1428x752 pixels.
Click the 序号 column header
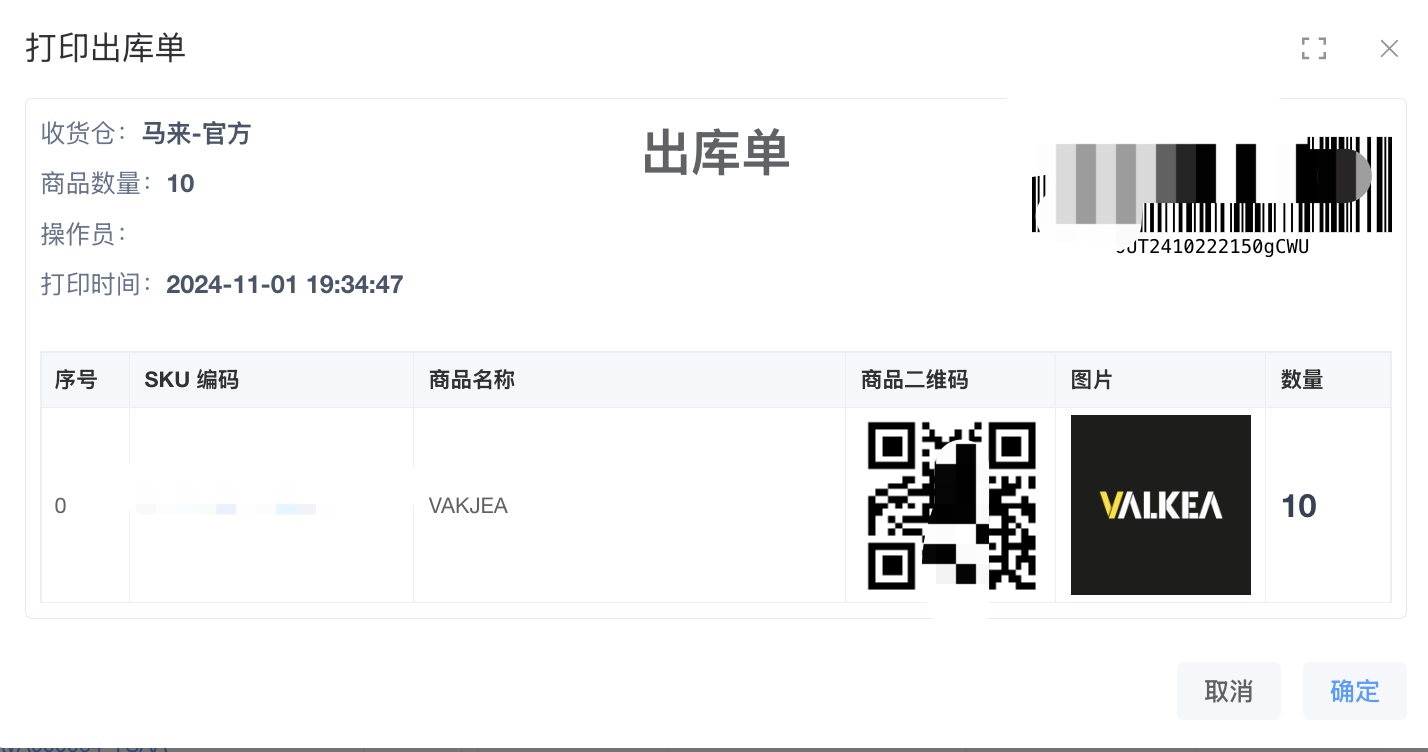coord(76,380)
